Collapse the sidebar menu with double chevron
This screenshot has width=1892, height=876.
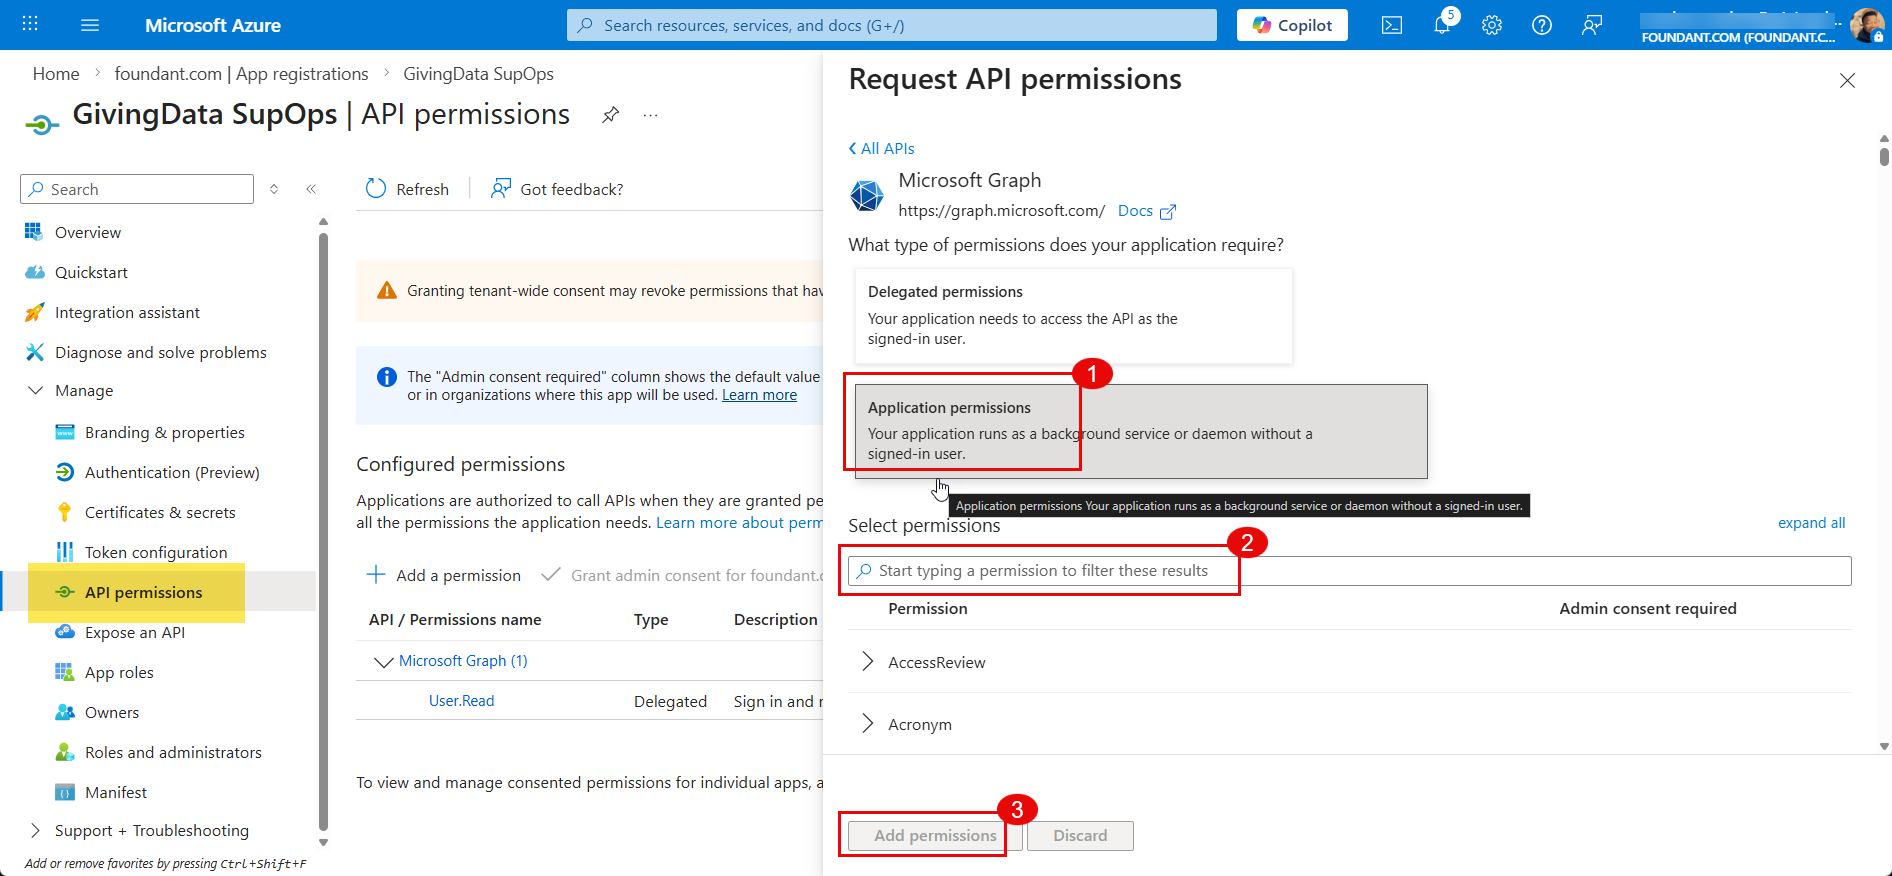pos(311,189)
